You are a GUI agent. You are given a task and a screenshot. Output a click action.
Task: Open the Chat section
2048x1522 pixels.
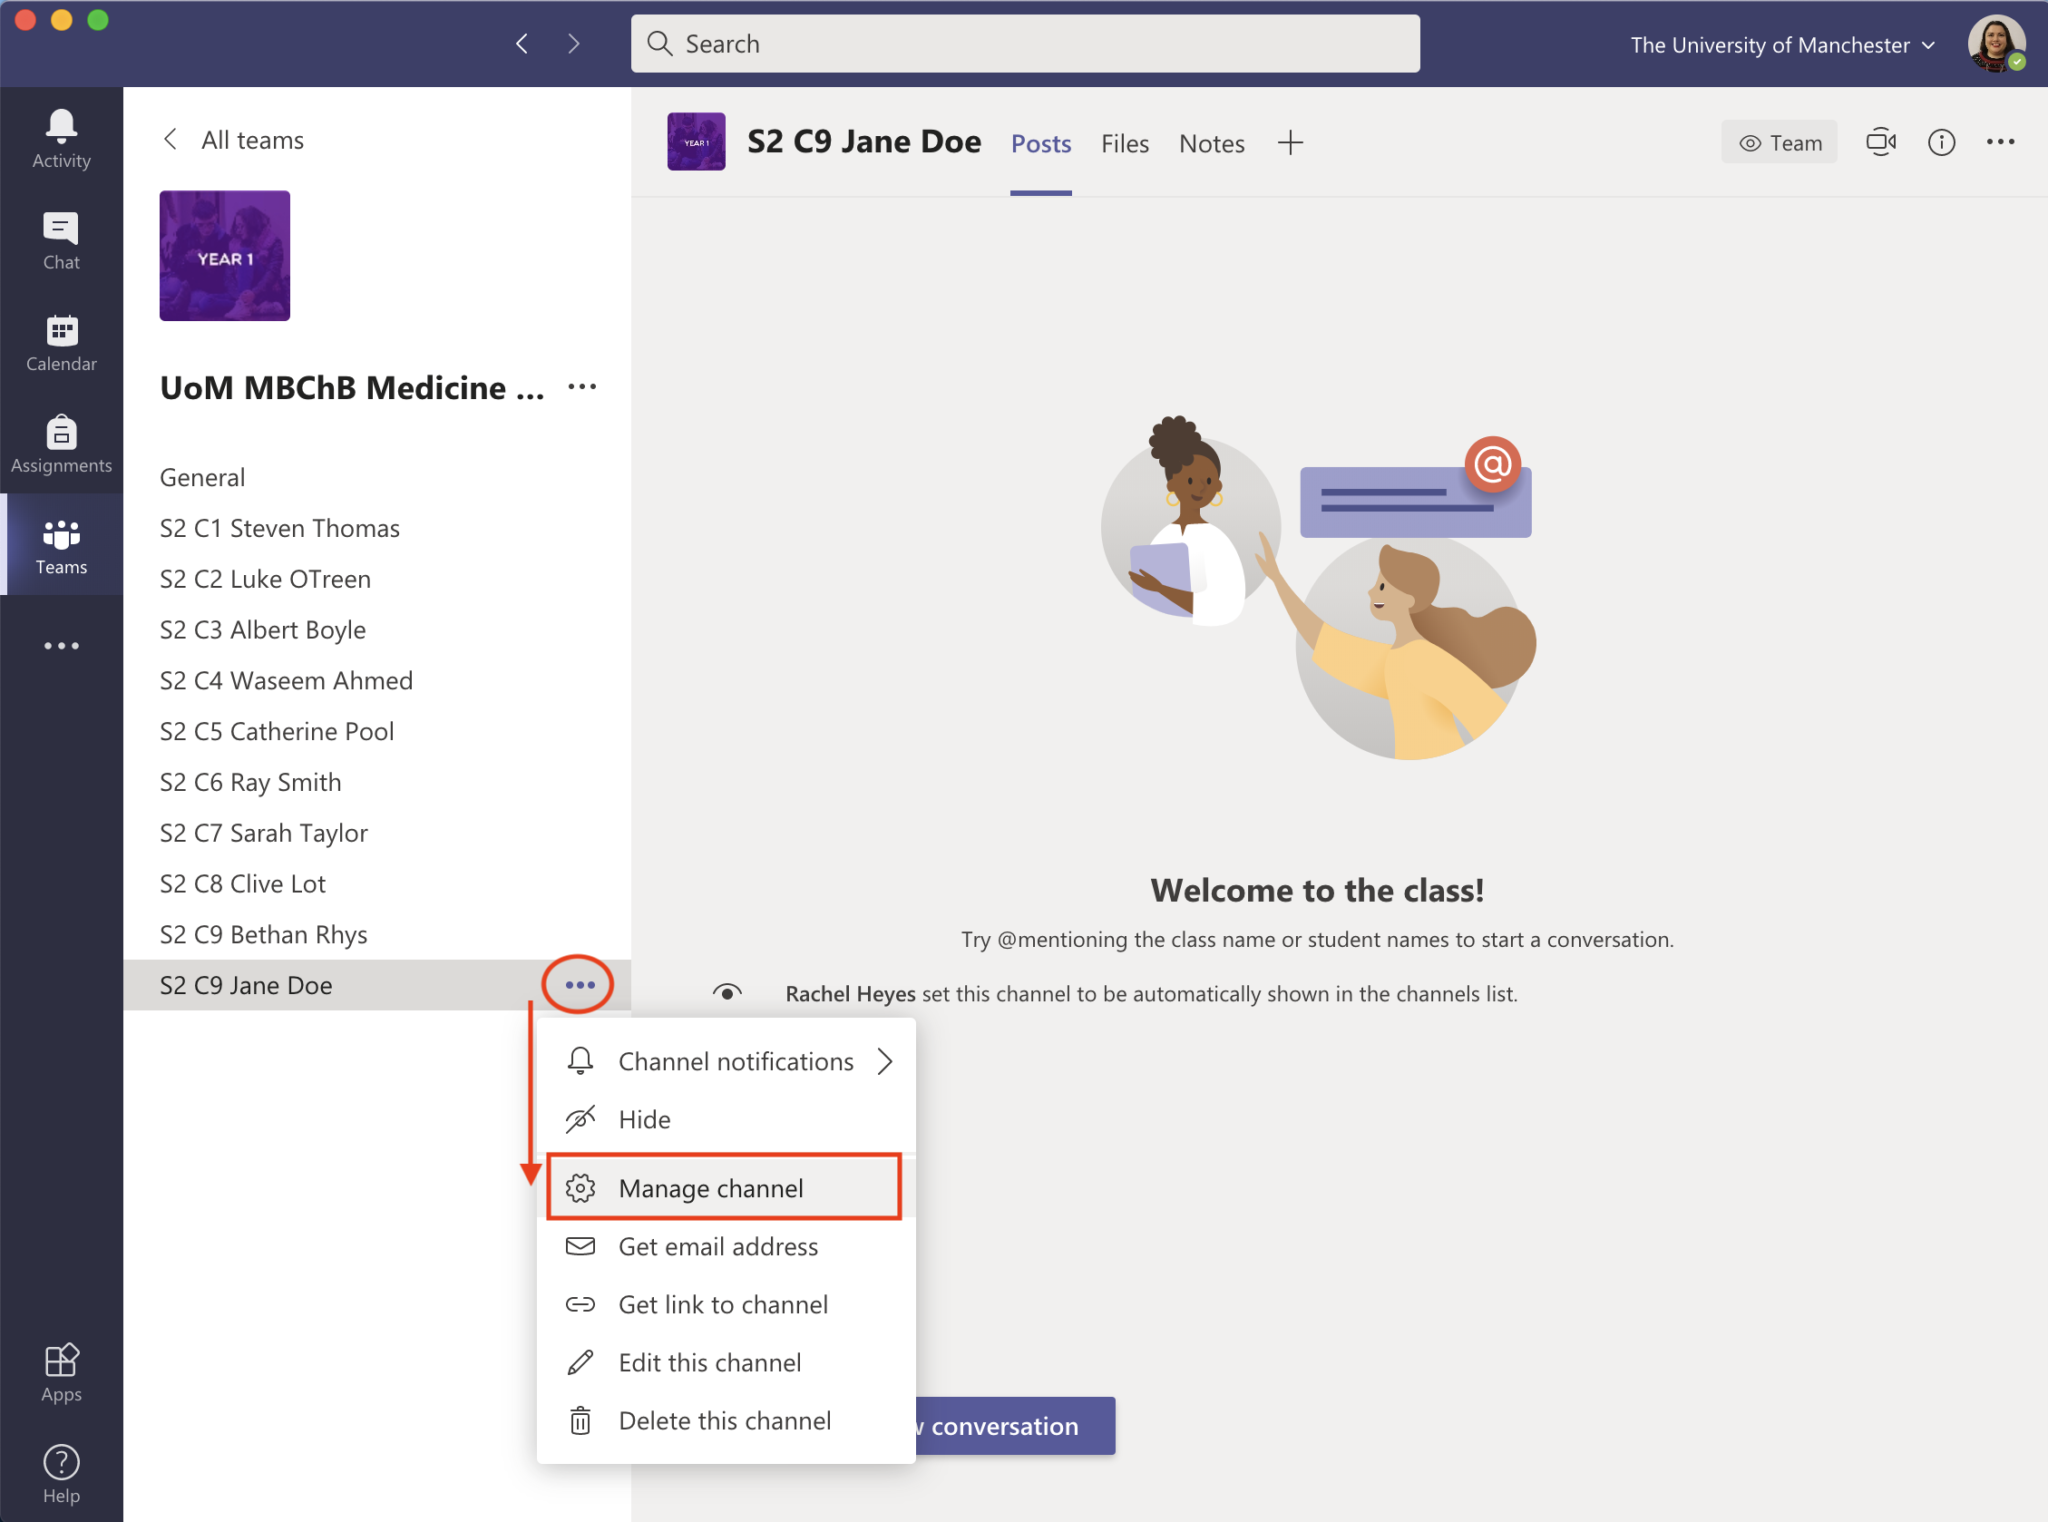coord(61,239)
